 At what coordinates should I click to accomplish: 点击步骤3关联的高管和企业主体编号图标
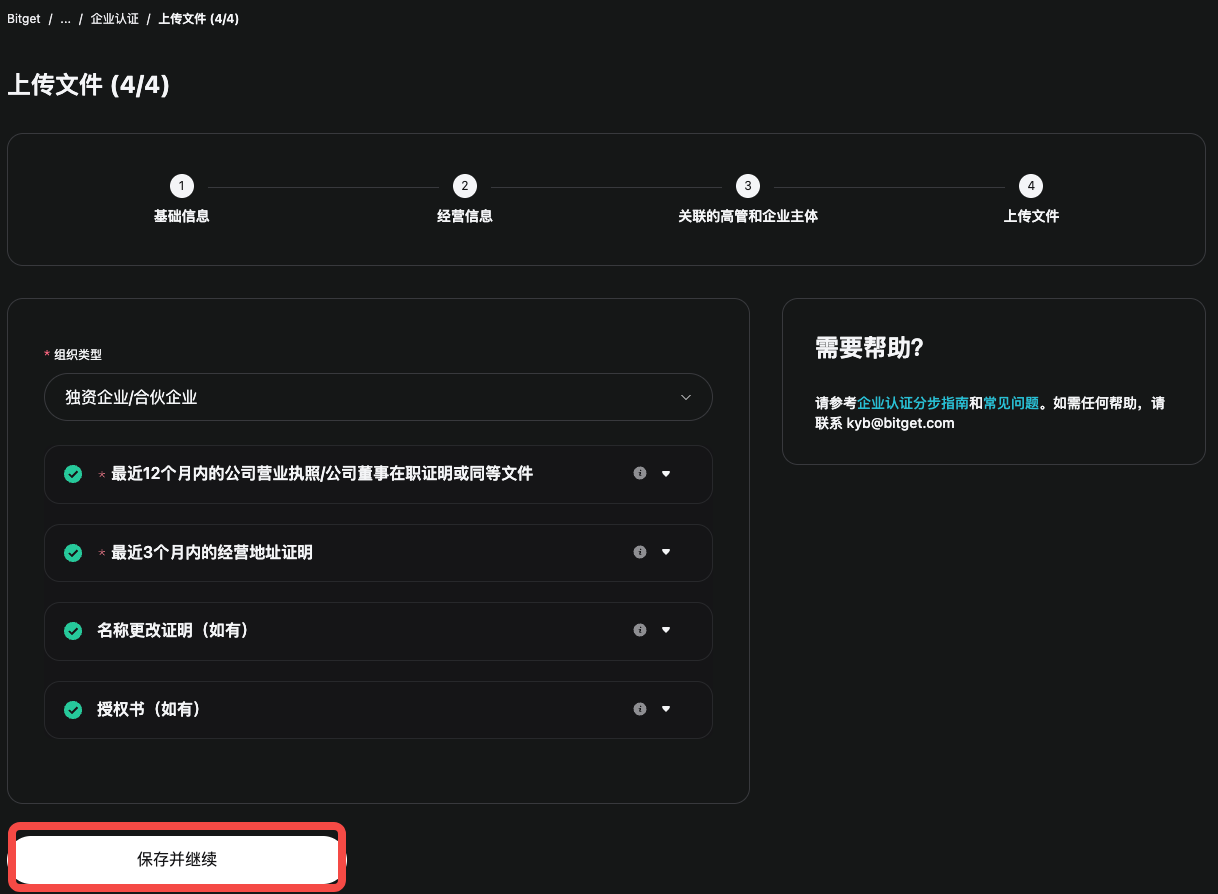748,185
